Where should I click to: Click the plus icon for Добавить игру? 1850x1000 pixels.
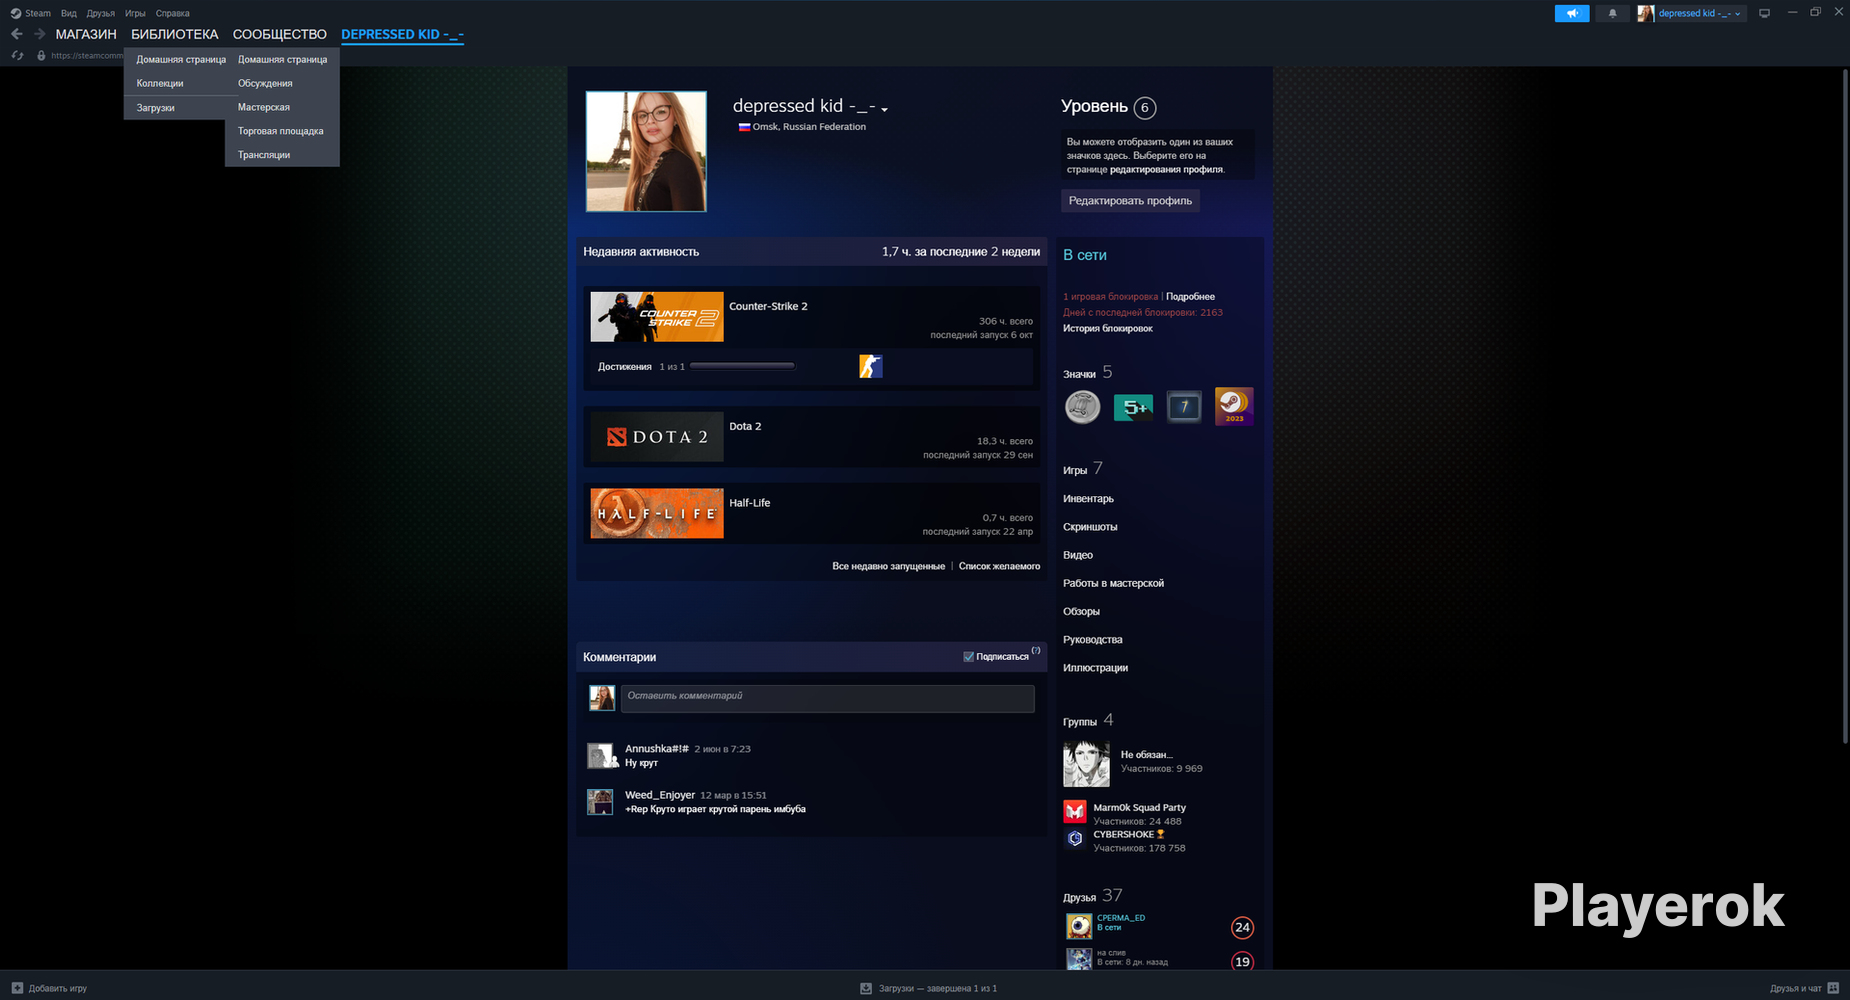[x=17, y=988]
